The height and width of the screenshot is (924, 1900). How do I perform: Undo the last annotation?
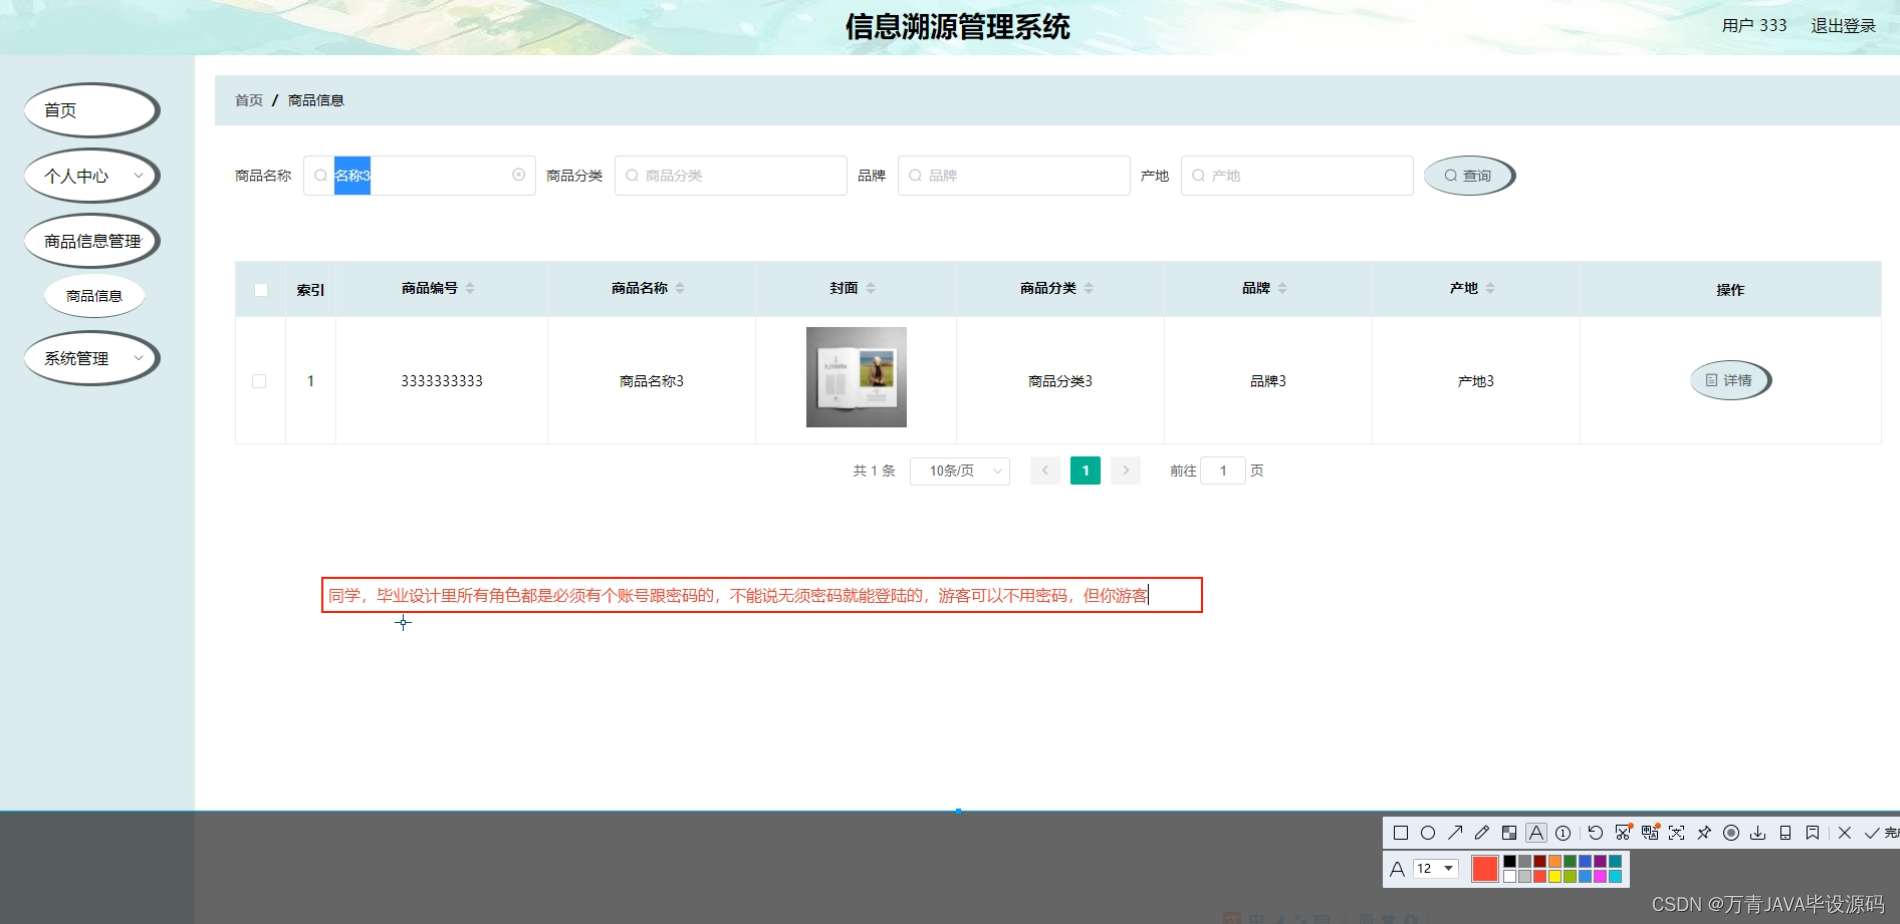pos(1596,833)
